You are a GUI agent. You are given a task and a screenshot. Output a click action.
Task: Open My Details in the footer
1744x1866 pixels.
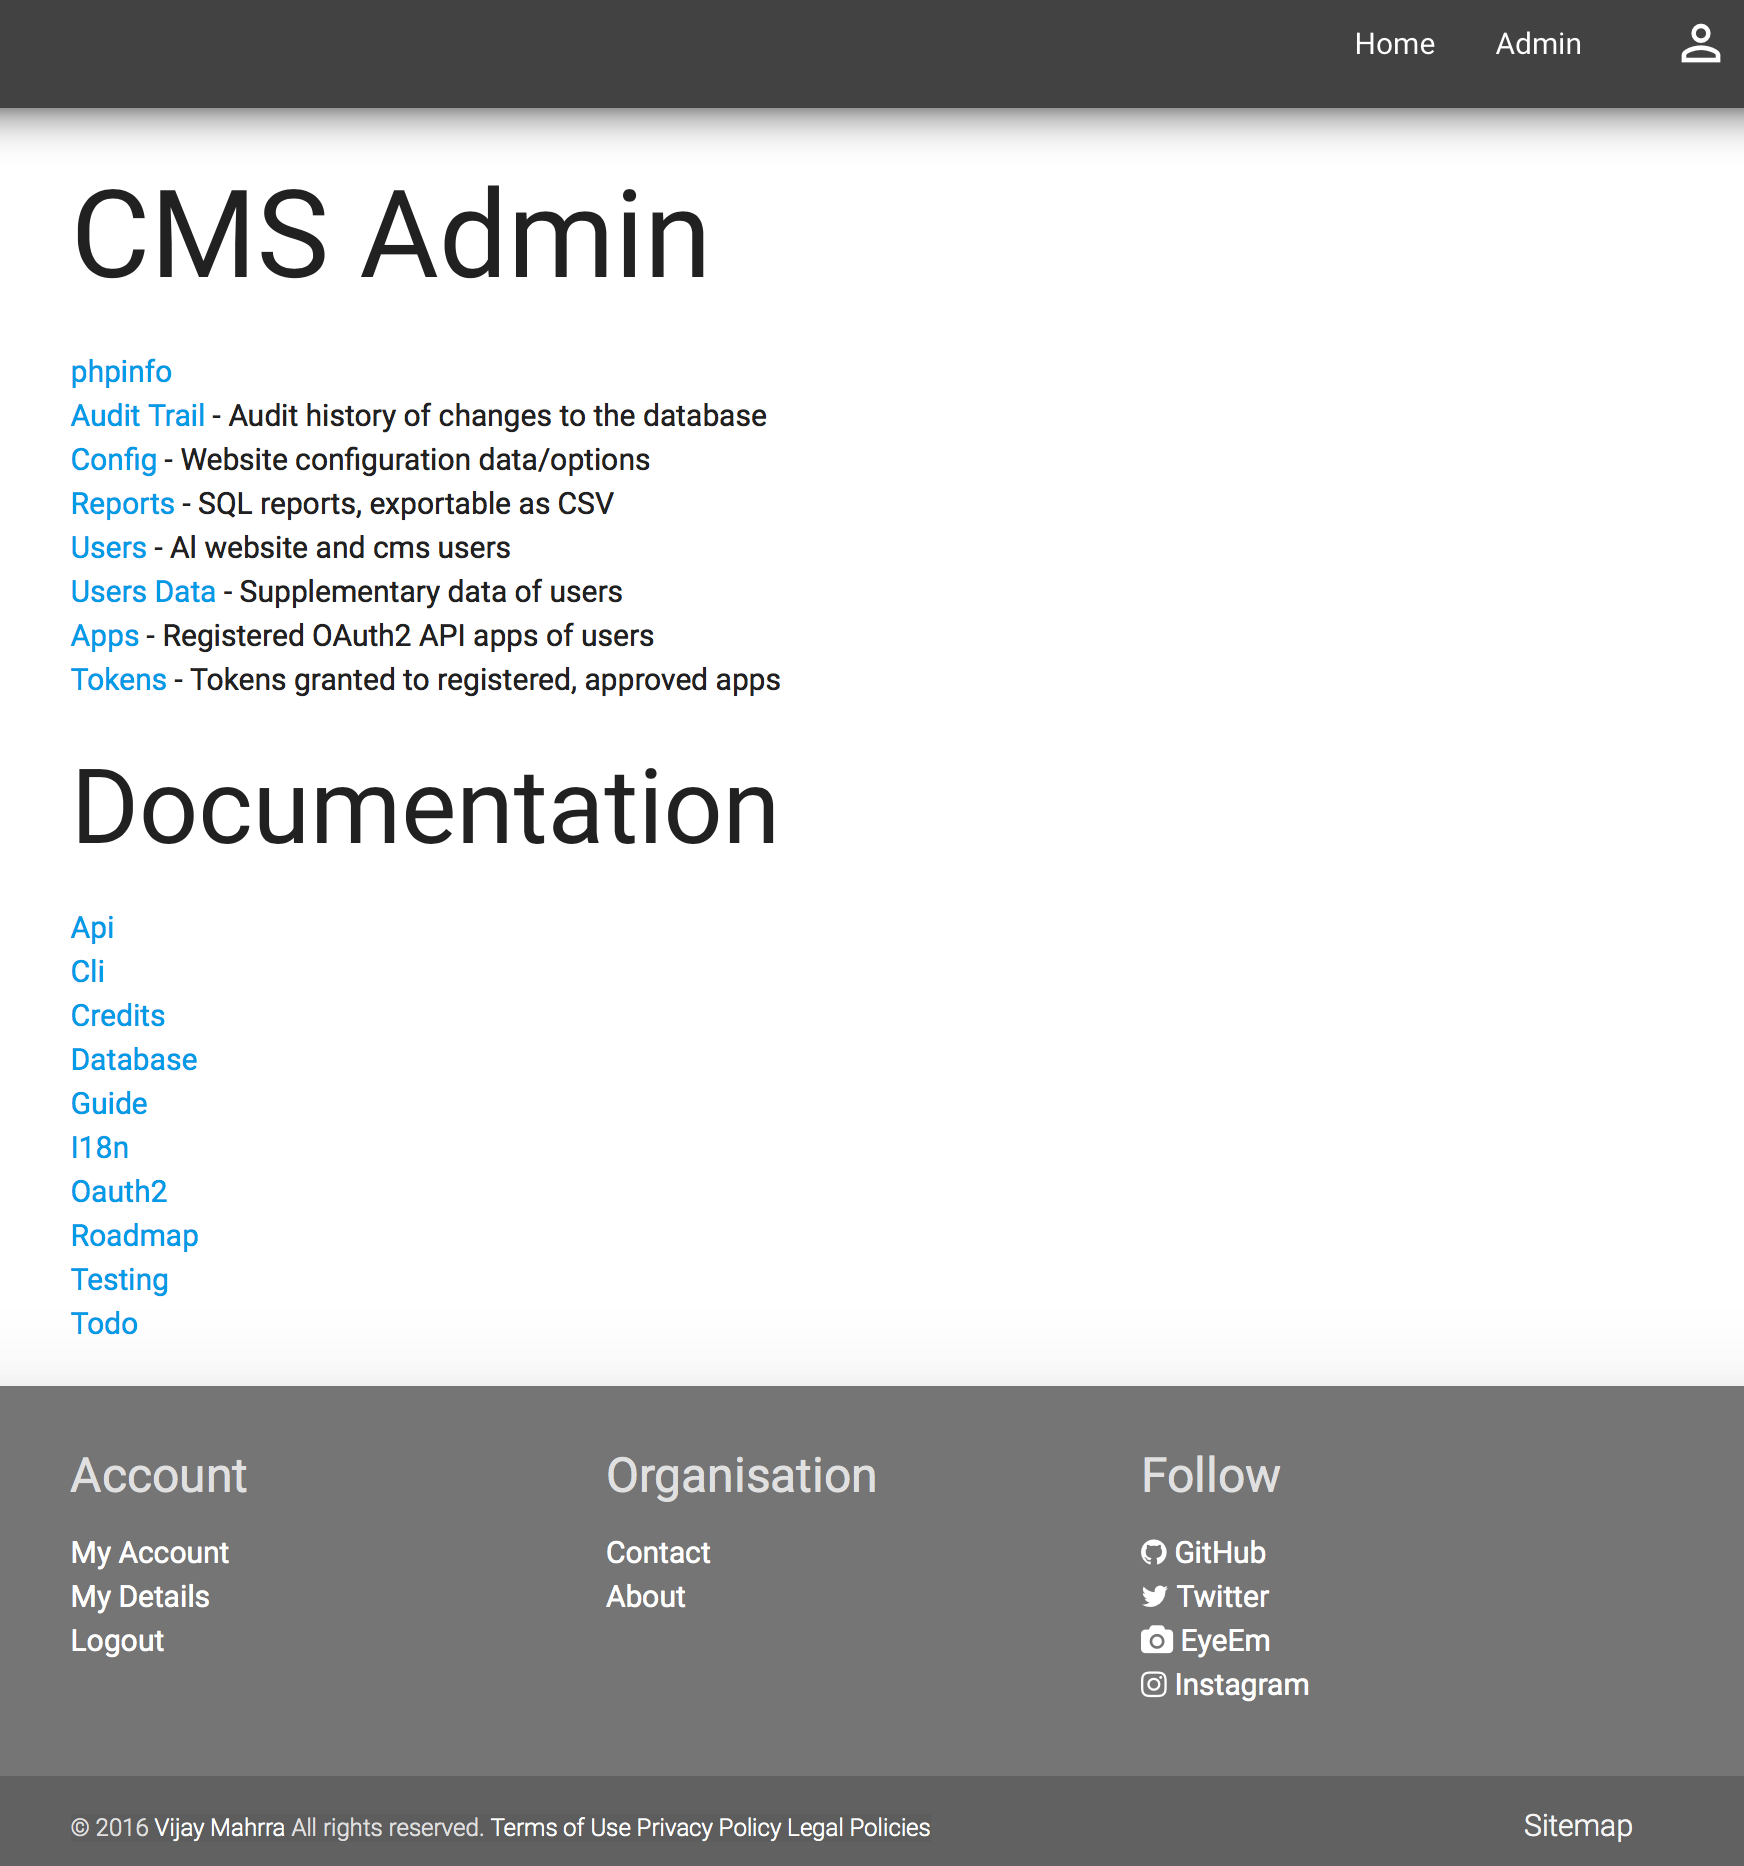coord(140,1596)
